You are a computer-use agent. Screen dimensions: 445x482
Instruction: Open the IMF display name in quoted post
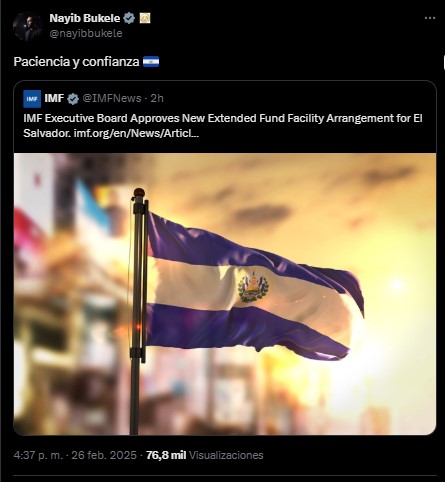54,98
